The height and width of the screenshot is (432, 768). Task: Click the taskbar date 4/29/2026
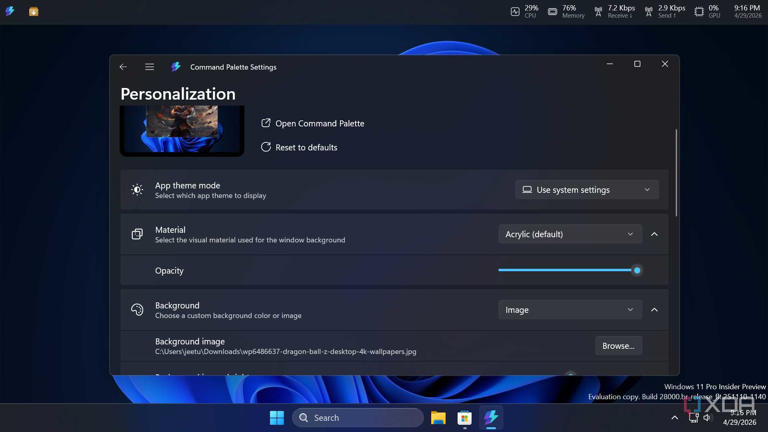click(740, 422)
